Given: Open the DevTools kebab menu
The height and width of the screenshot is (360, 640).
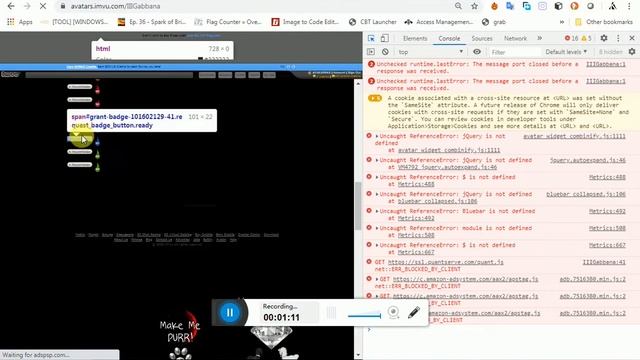Looking at the screenshot, I should coord(618,38).
